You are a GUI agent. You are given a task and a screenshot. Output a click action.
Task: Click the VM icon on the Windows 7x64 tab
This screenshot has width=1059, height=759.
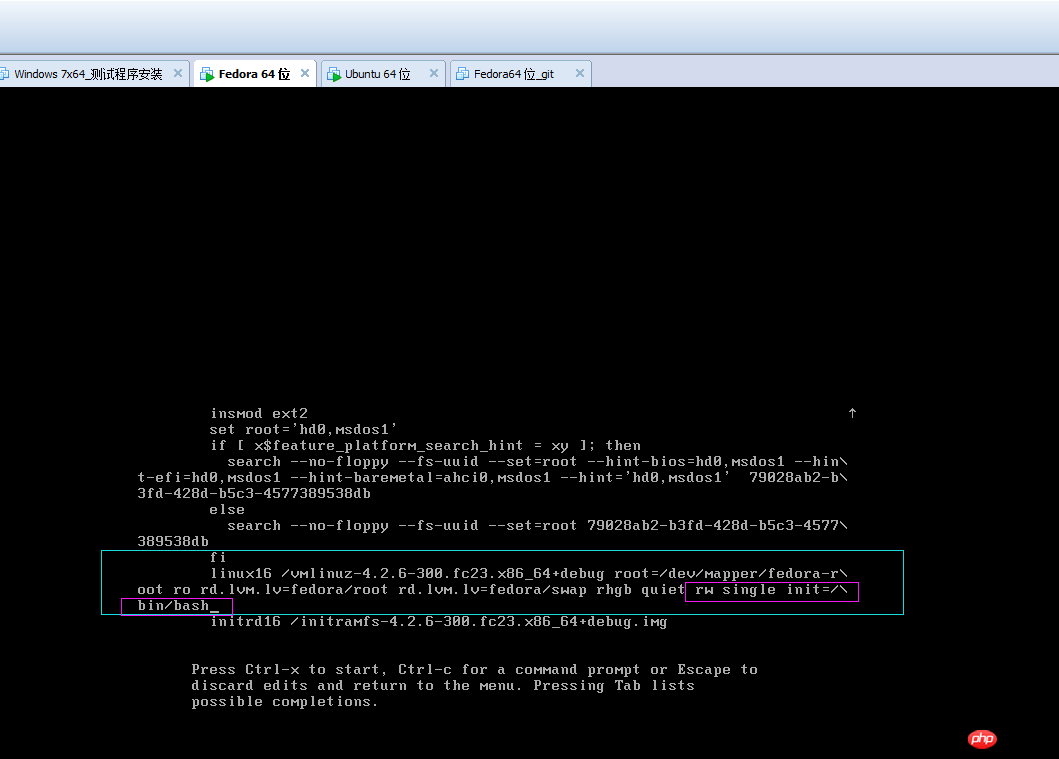tap(4, 74)
